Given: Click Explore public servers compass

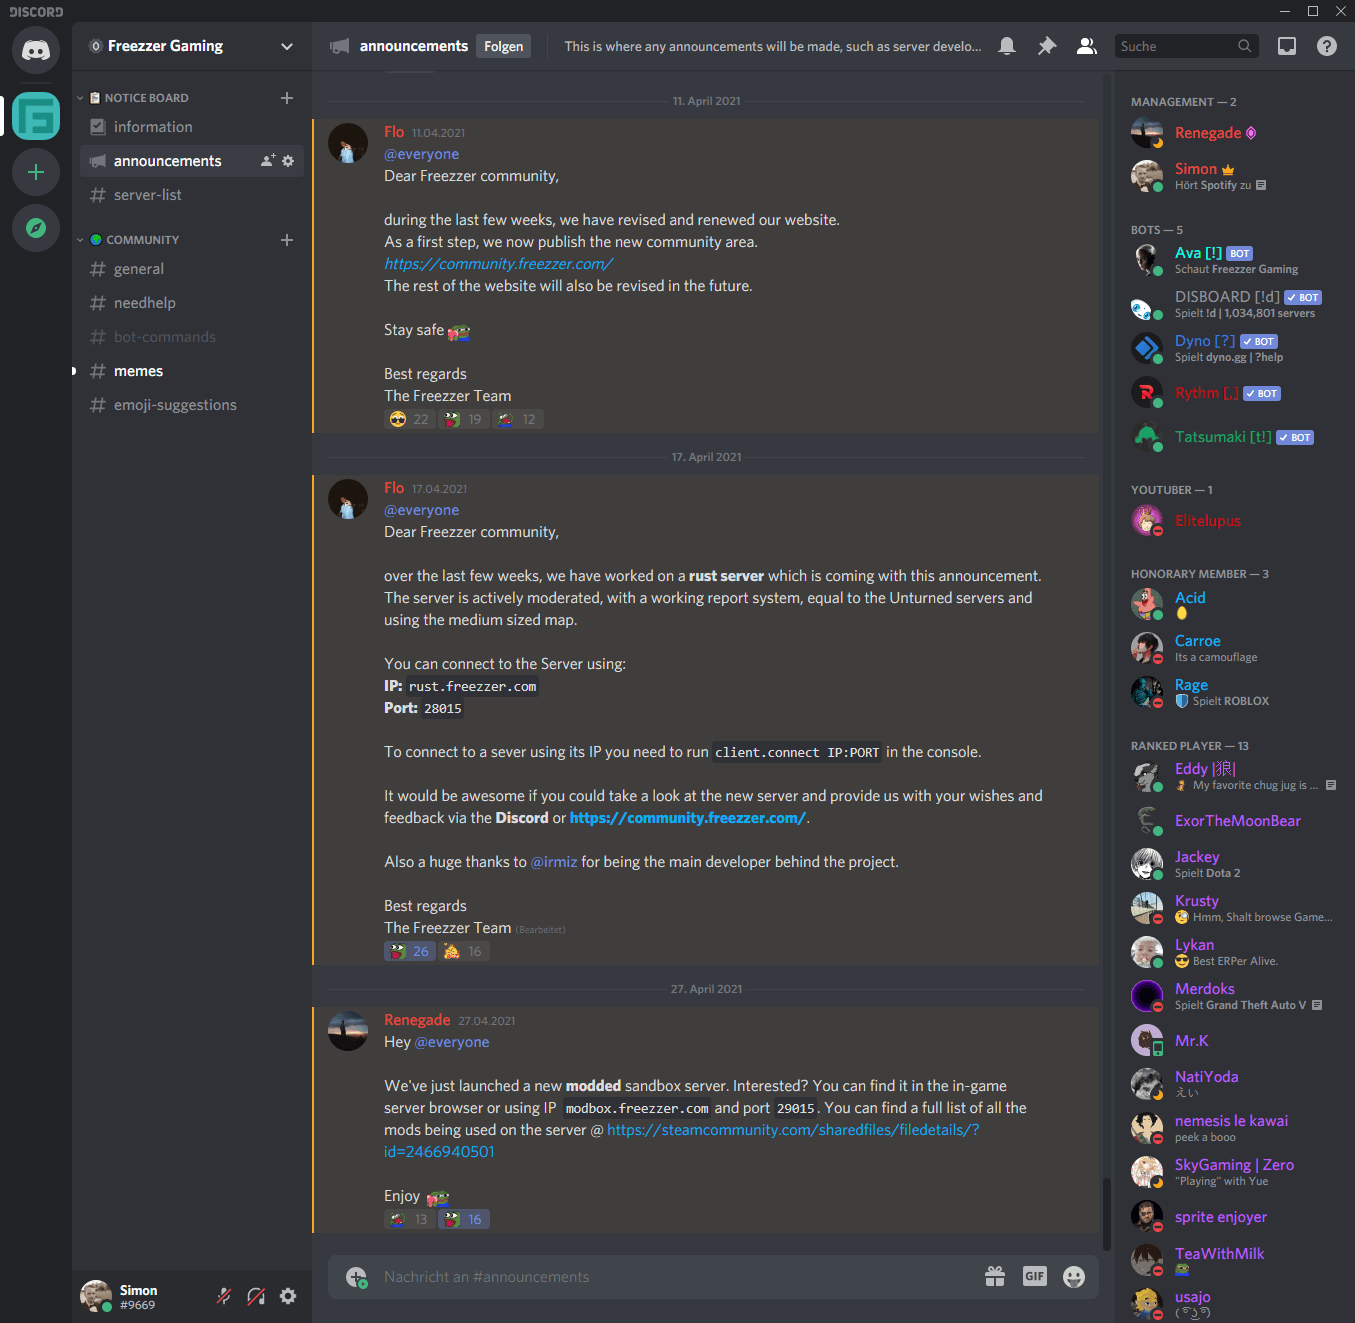Looking at the screenshot, I should (x=36, y=228).
